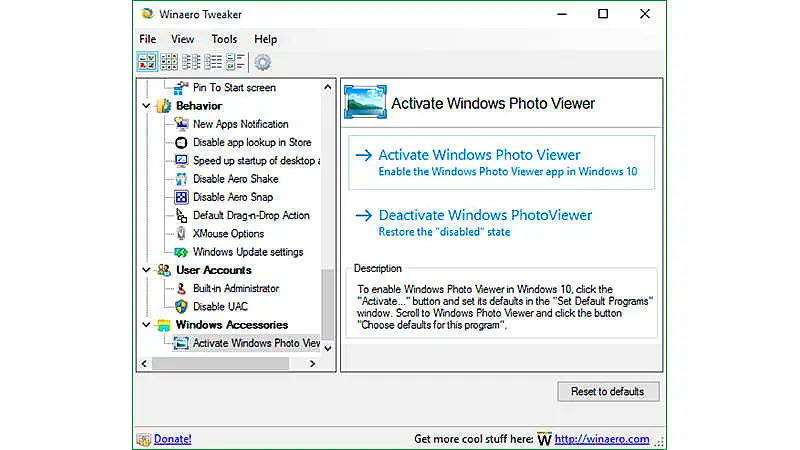Click the XMouse Options mouse icon

(x=181, y=234)
